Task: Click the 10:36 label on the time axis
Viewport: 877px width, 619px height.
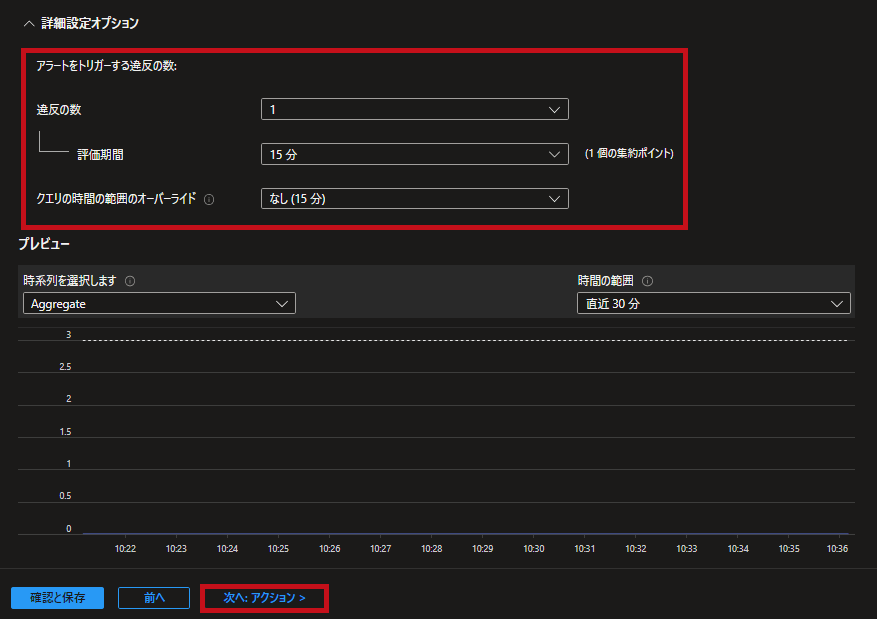Action: pos(837,548)
